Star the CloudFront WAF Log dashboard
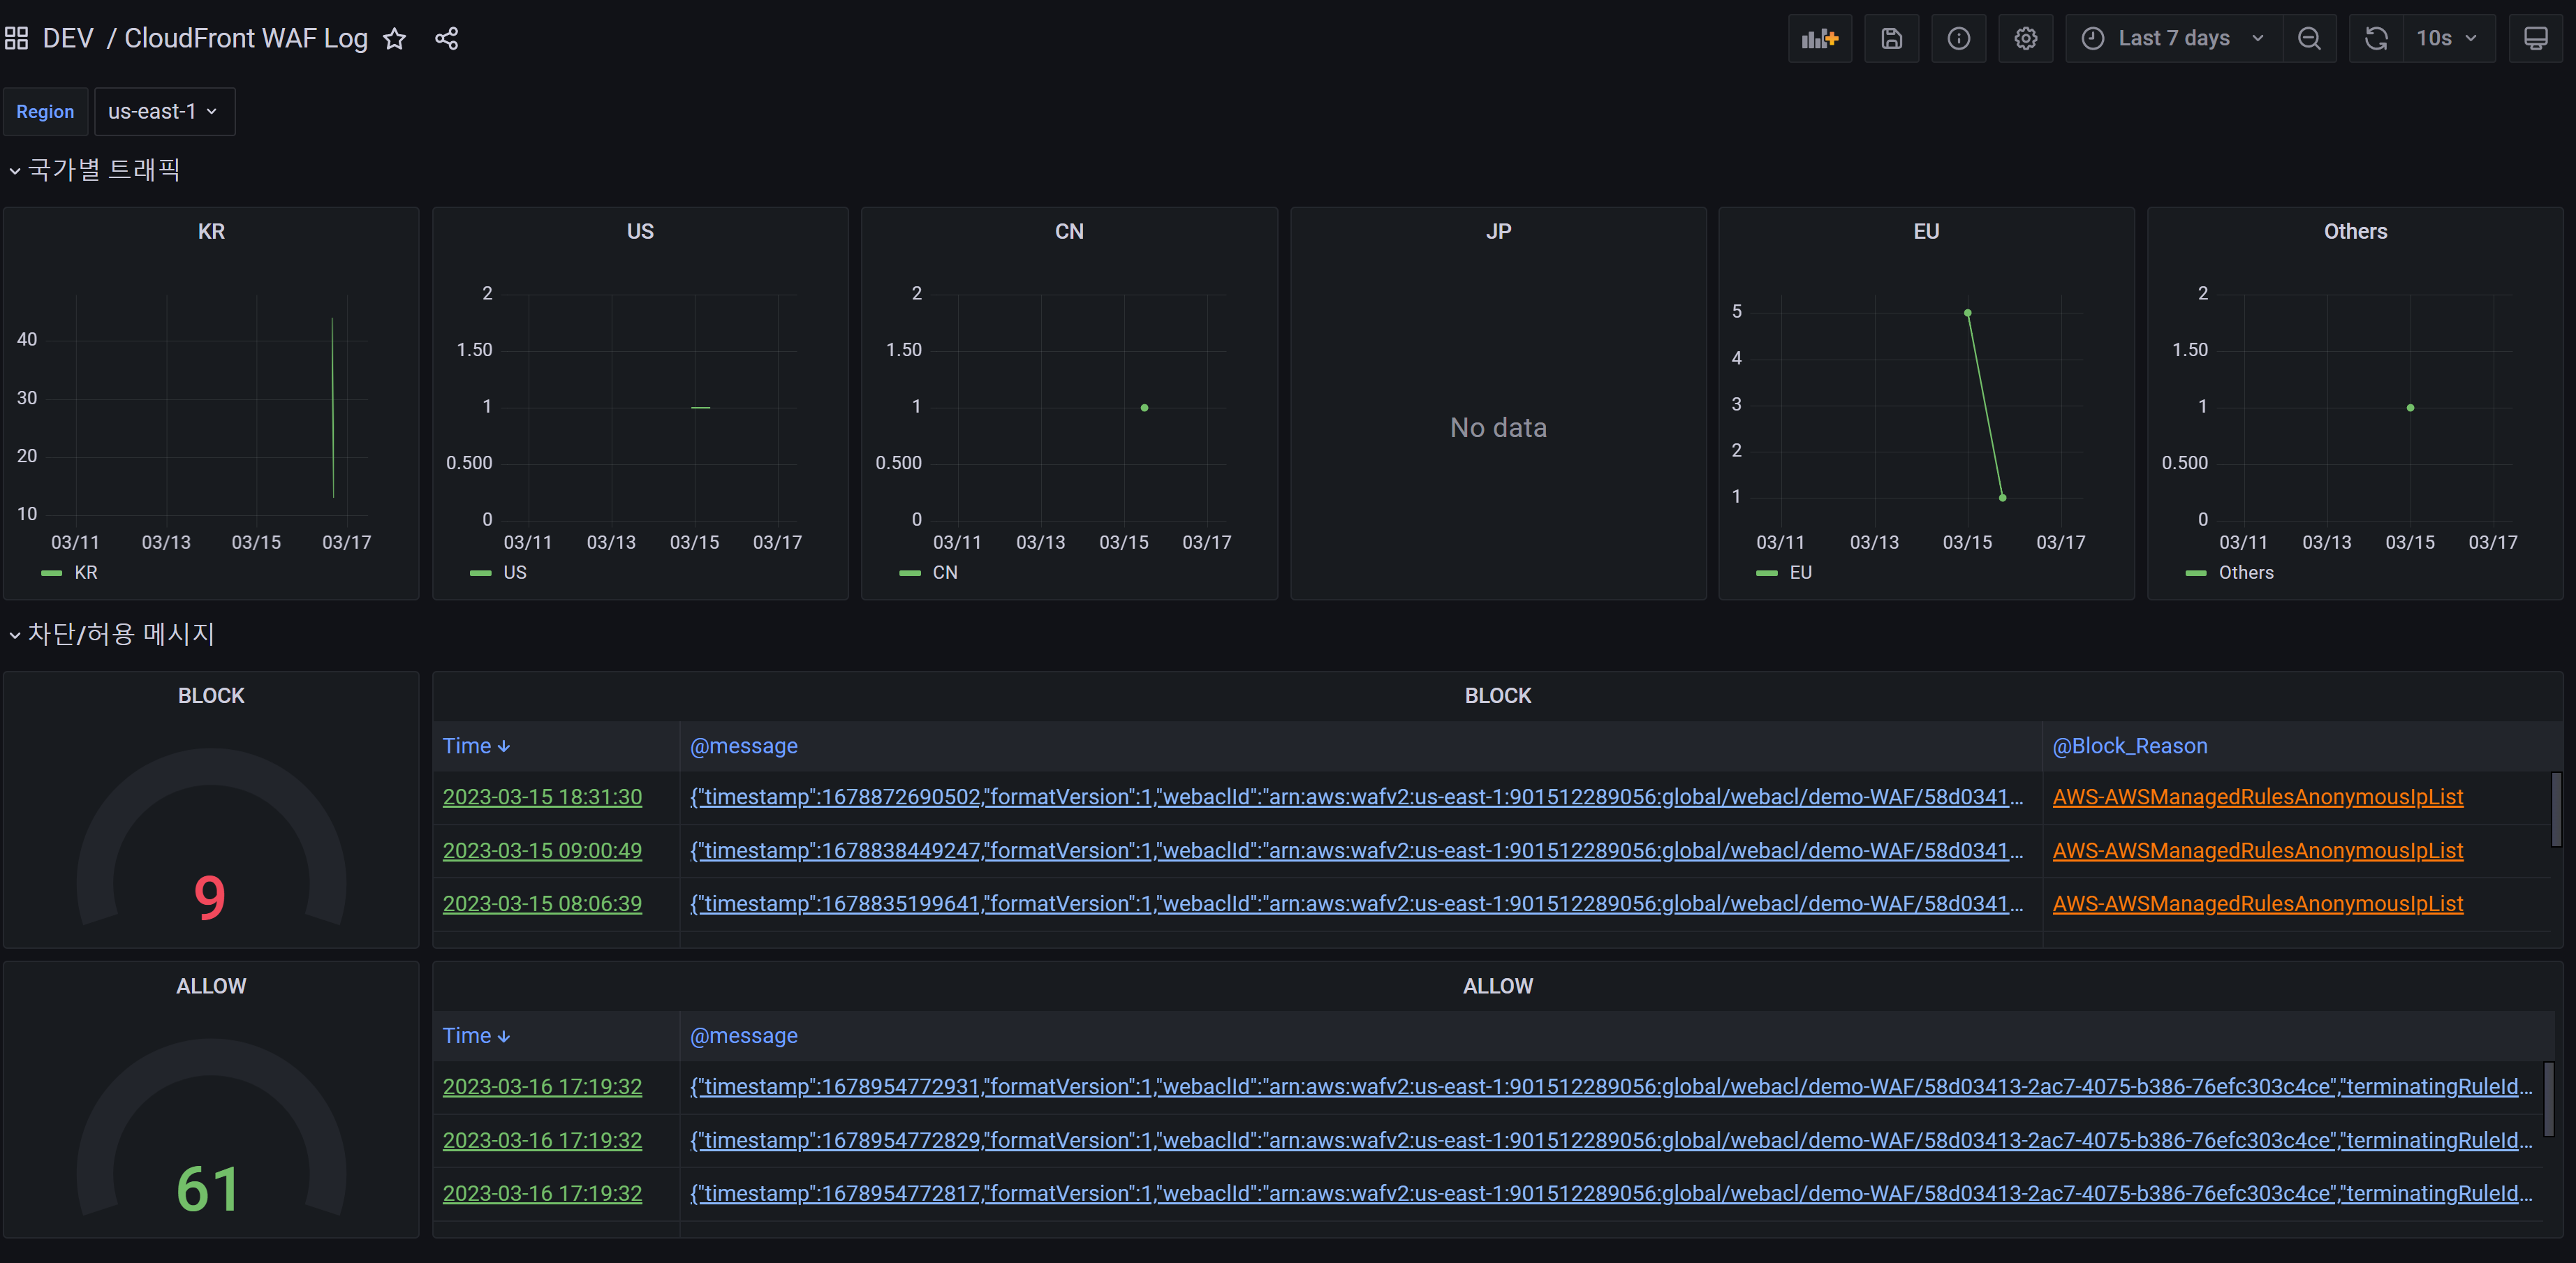The width and height of the screenshot is (2576, 1263). [x=395, y=39]
